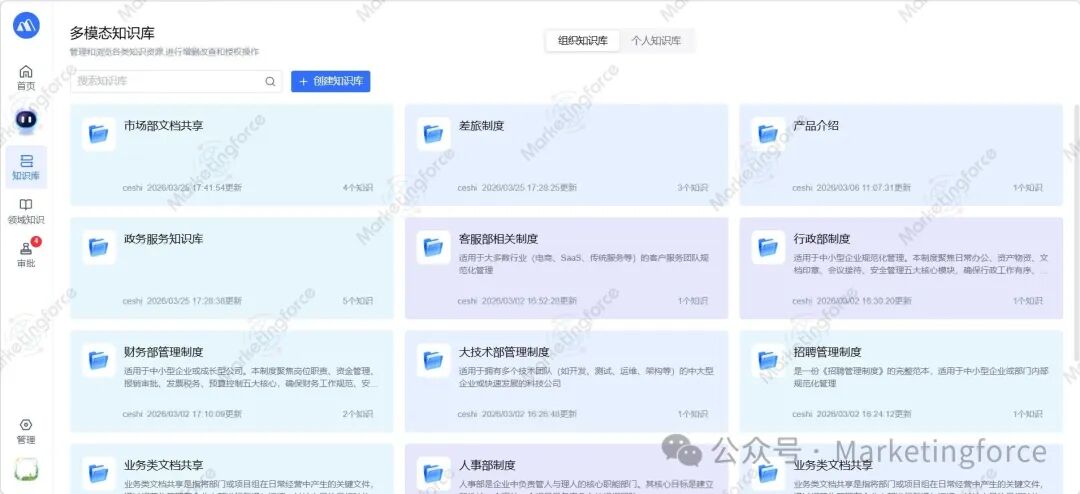Open the 招聘管理制度 knowledge base
The image size is (1080, 494).
click(x=827, y=352)
